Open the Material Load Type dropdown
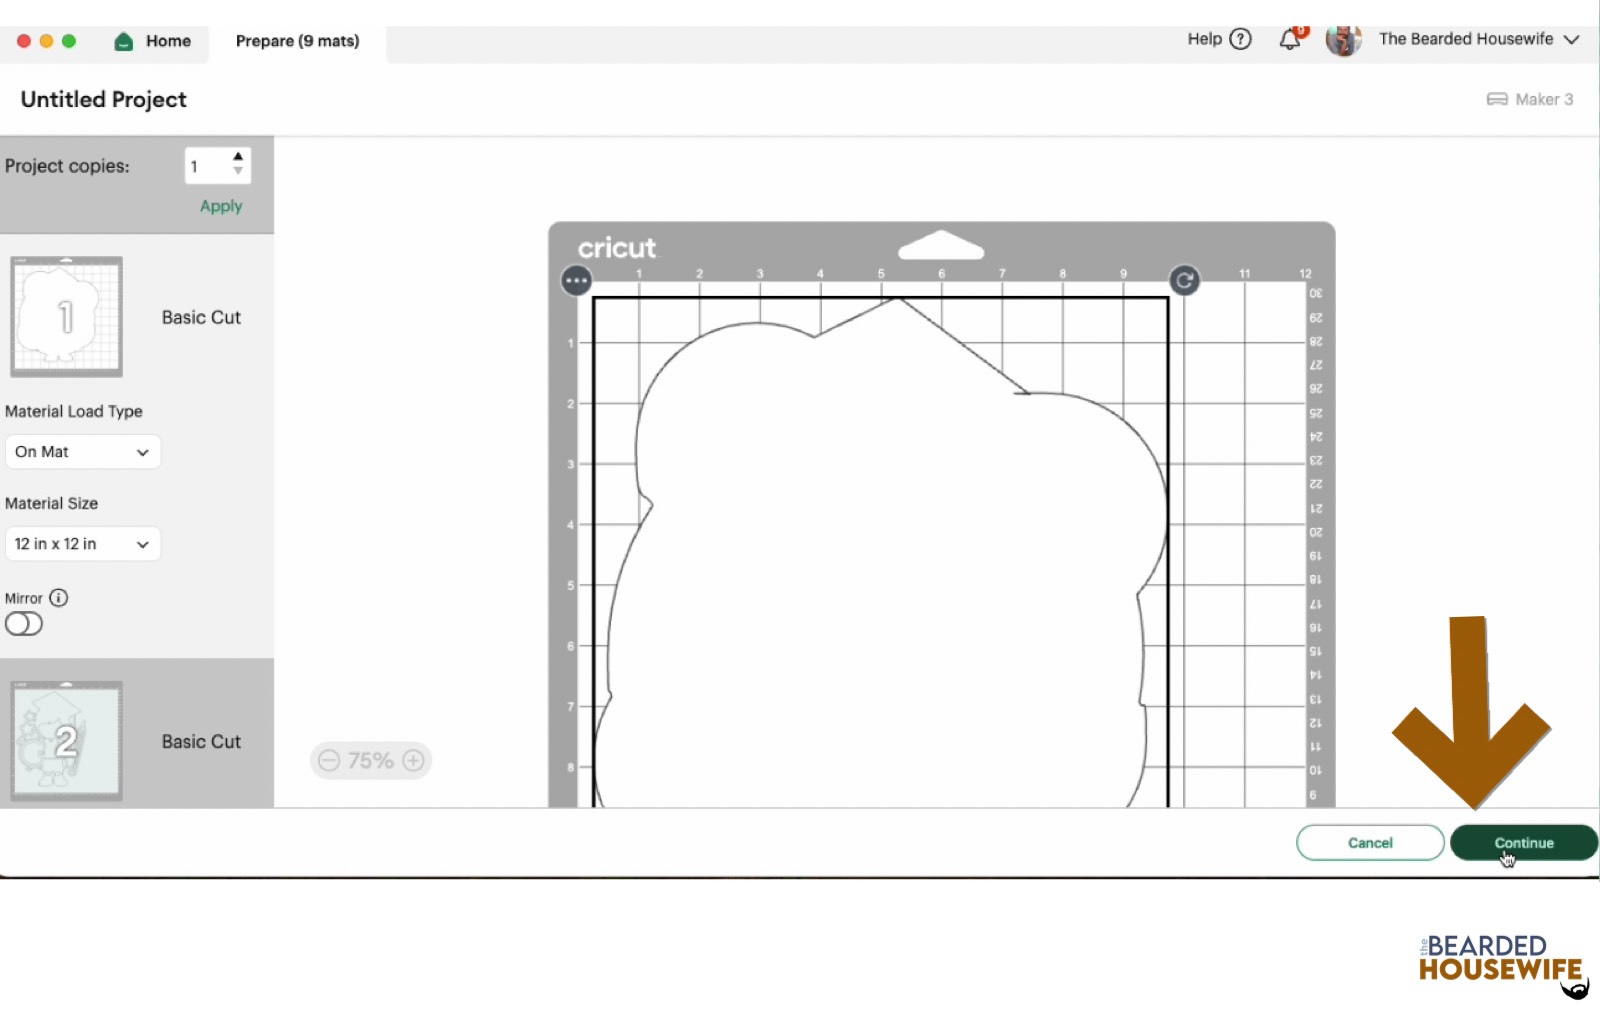Screen dimensions: 1600x1017 tap(83, 452)
